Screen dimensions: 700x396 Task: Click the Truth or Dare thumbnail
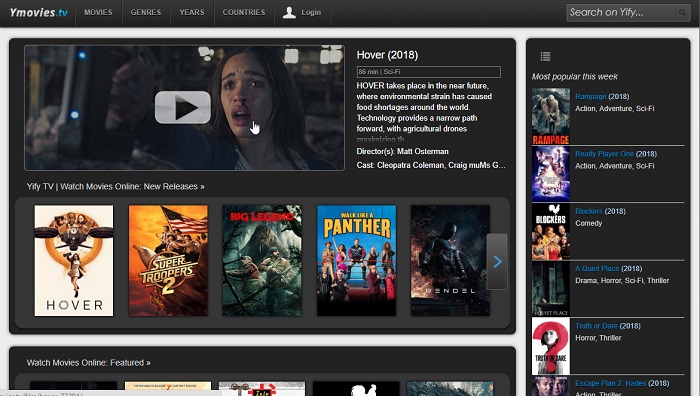pyautogui.click(x=551, y=346)
